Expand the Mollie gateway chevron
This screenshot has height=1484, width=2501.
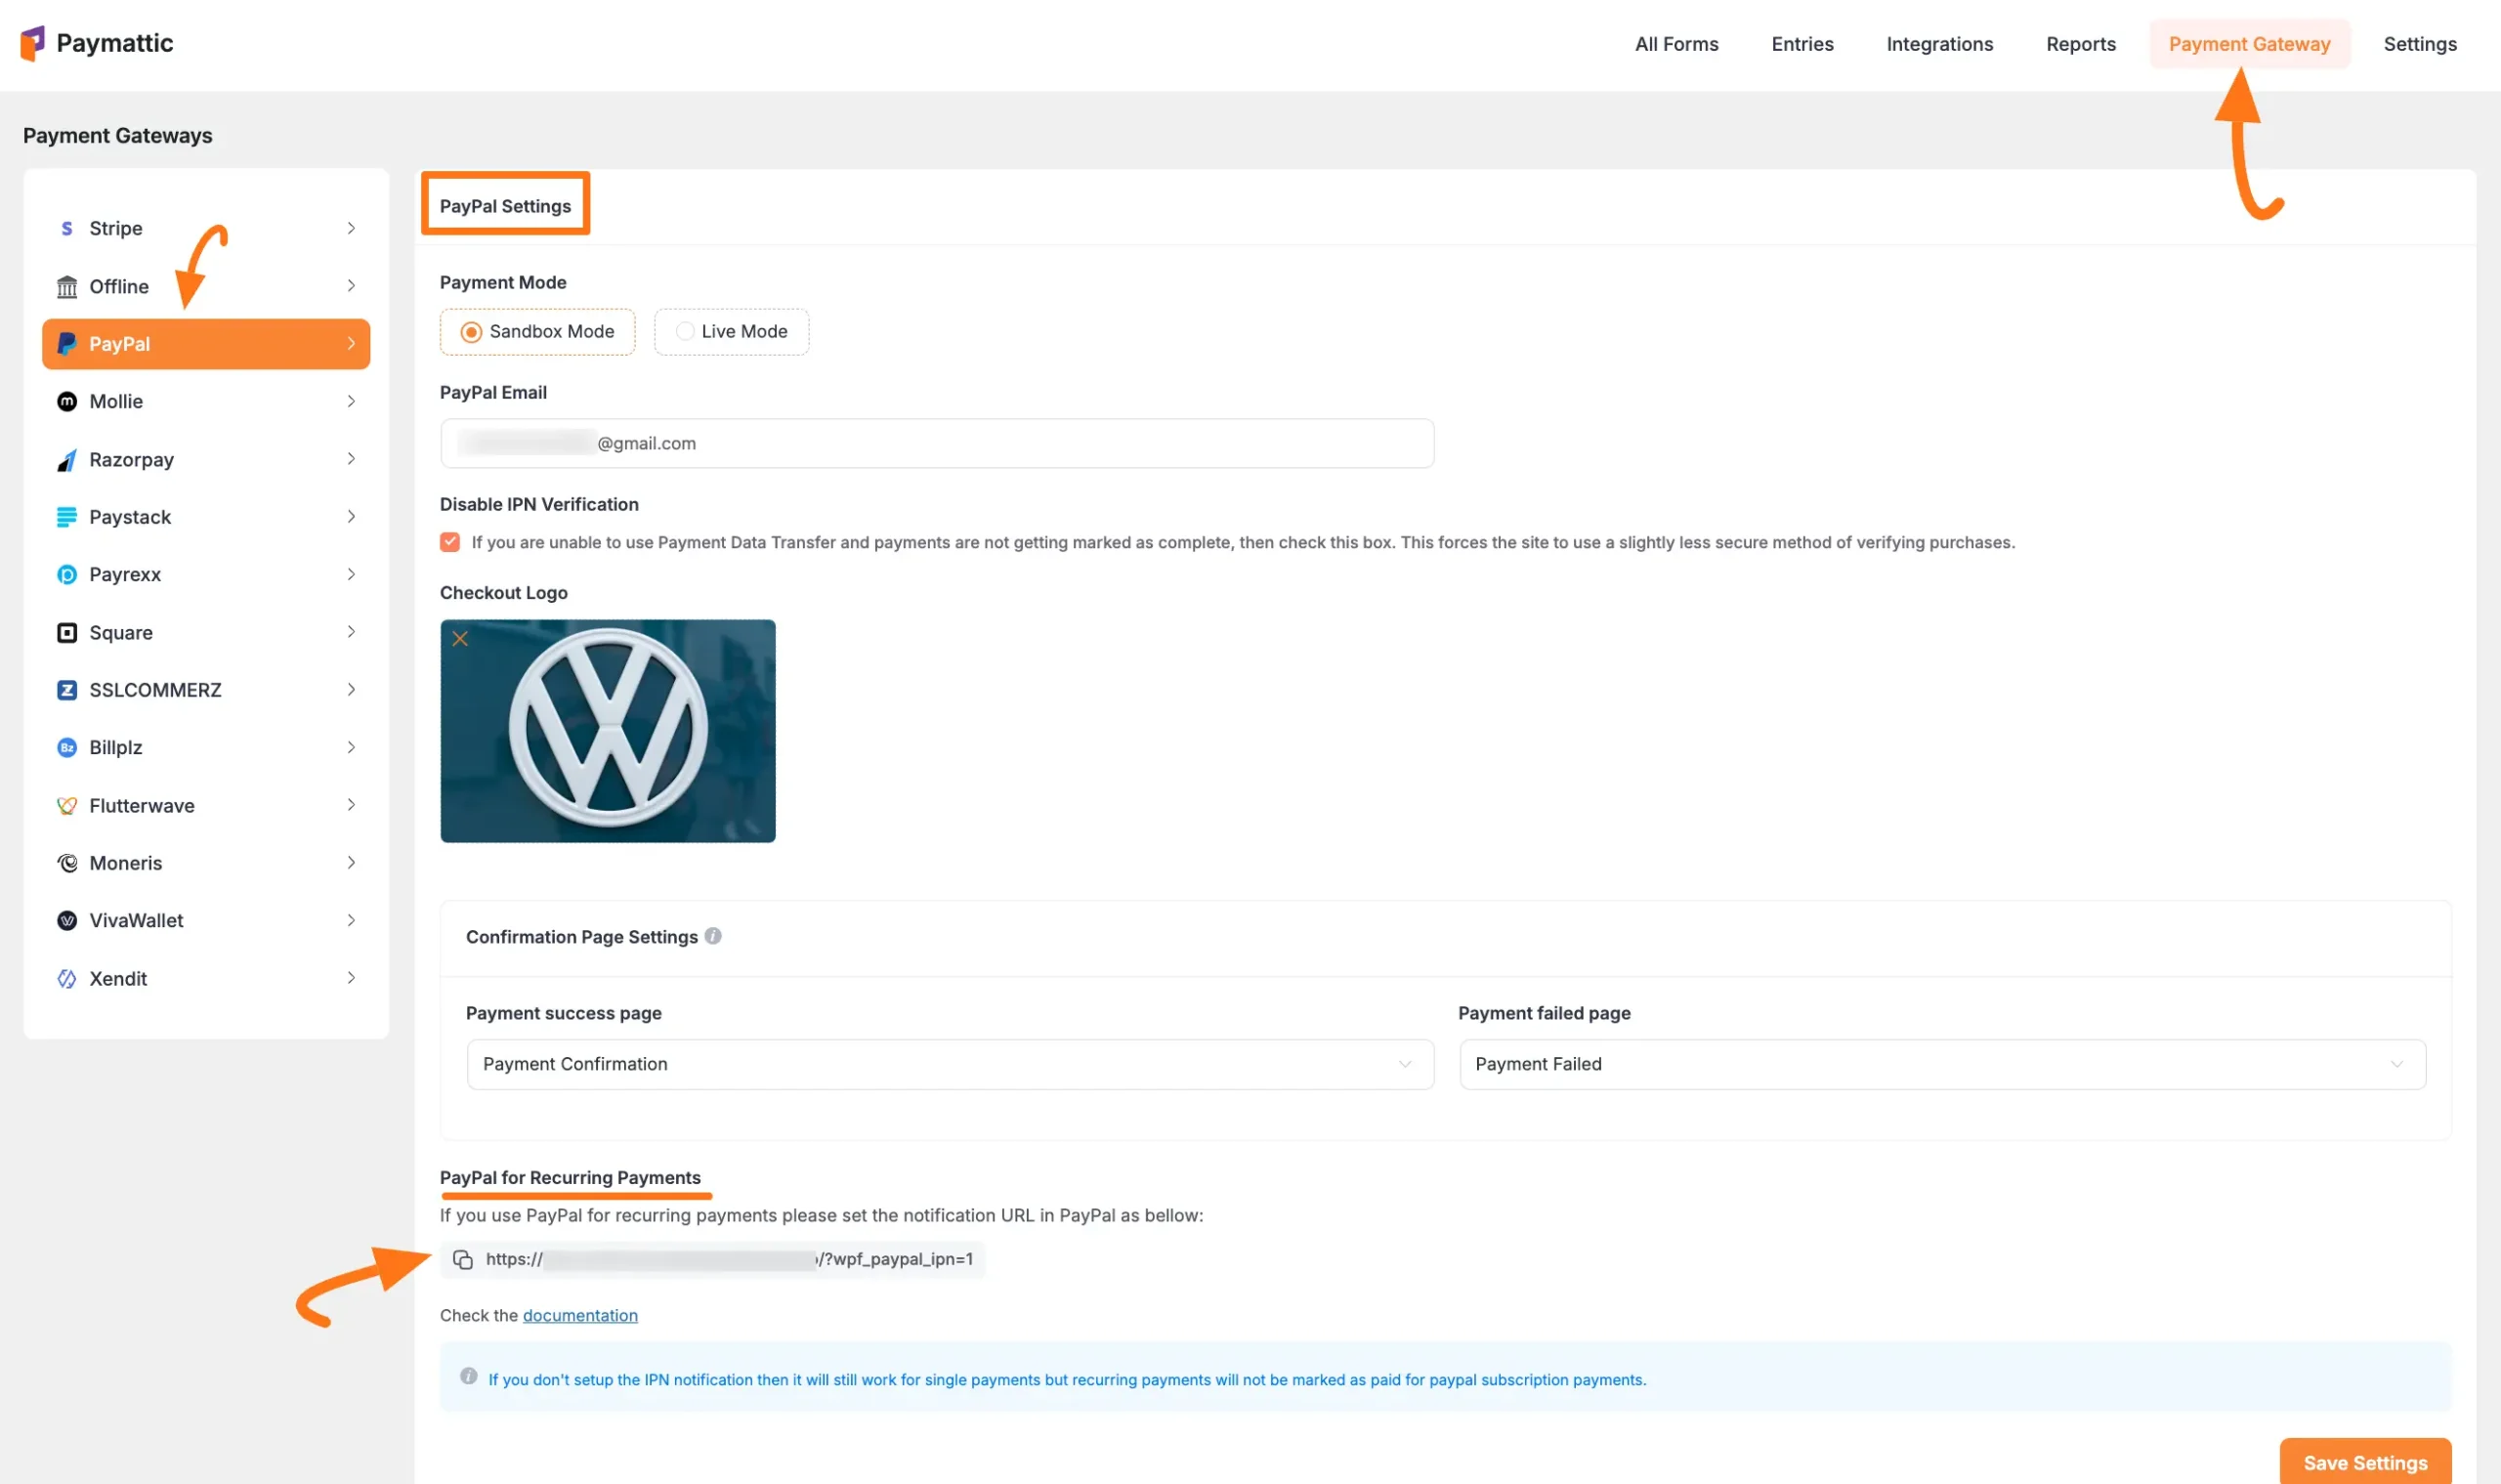pyautogui.click(x=351, y=401)
